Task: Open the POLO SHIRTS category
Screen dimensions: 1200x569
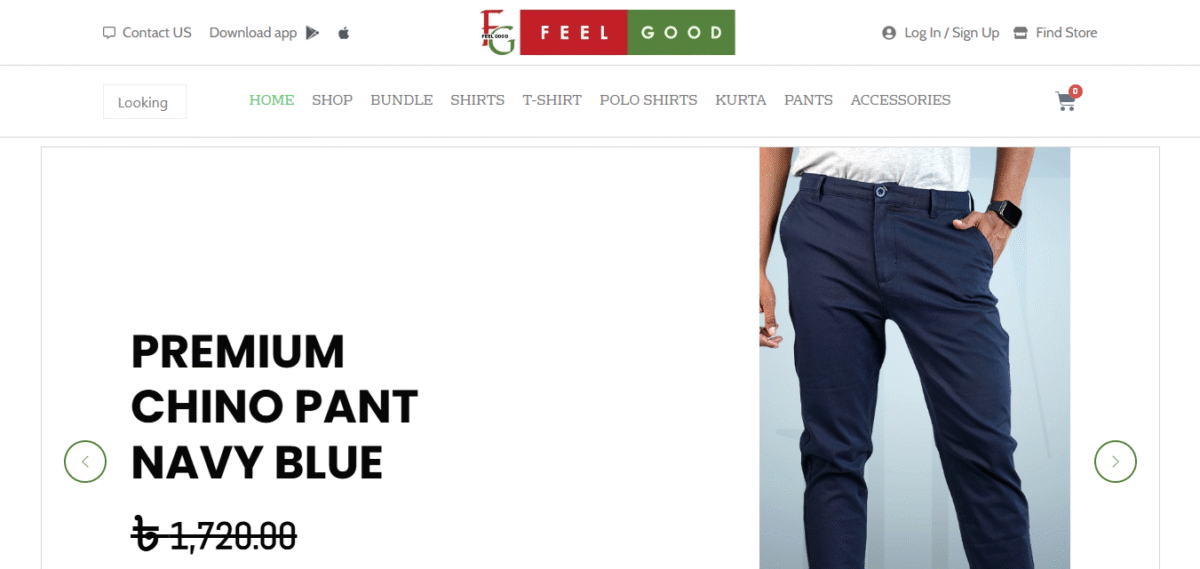Action: pyautogui.click(x=648, y=100)
